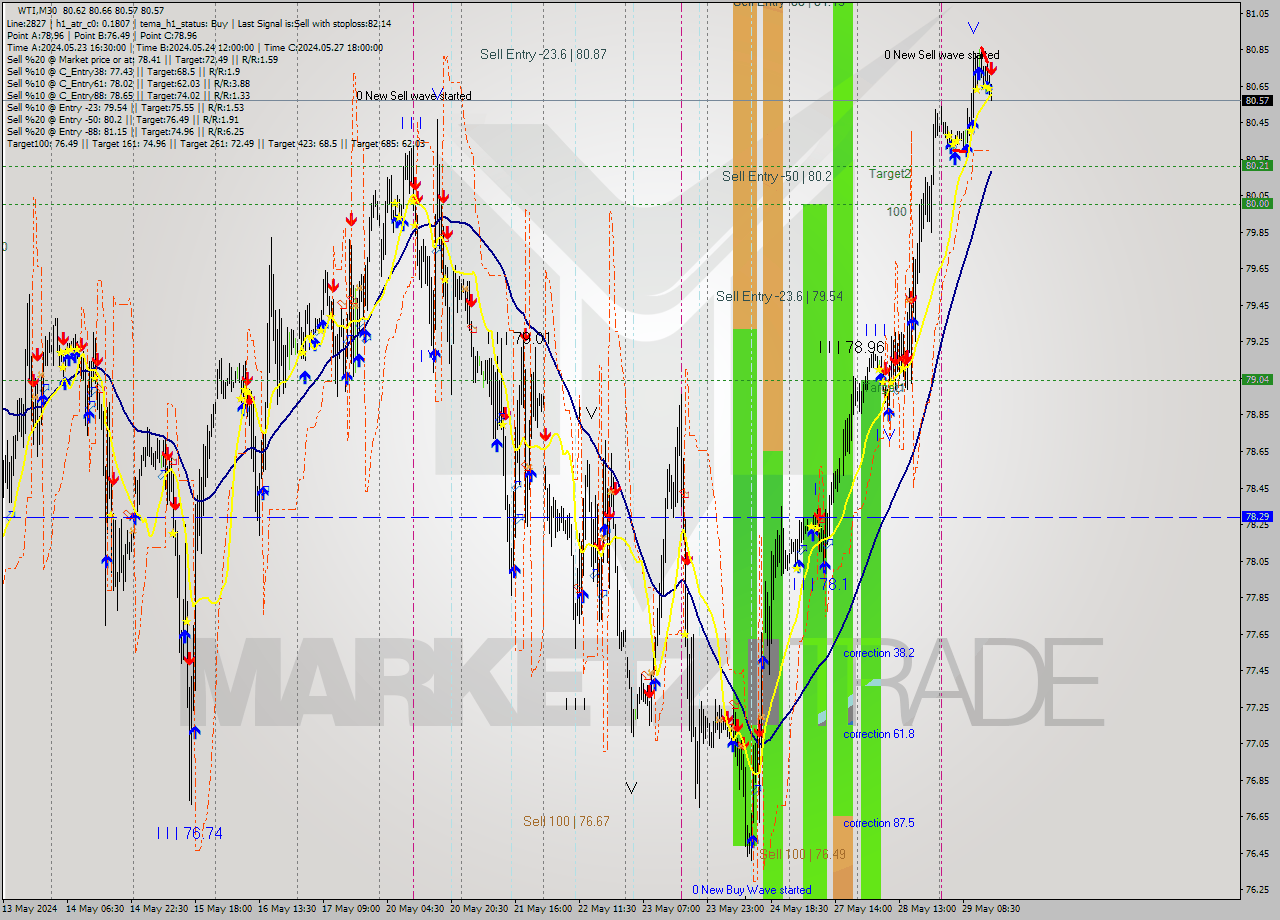Click the '23 May 23:00' time label
1280x920 pixels.
(734, 909)
